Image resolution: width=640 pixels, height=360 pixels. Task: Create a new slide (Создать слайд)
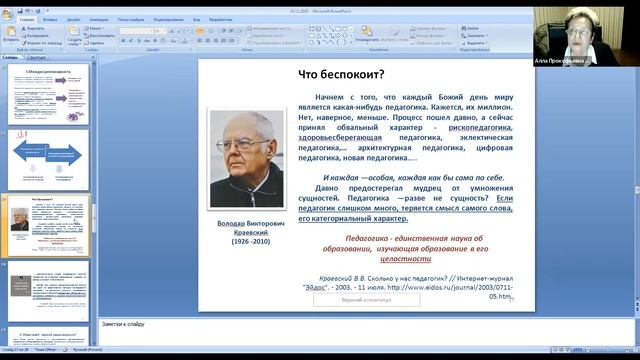tap(74, 35)
